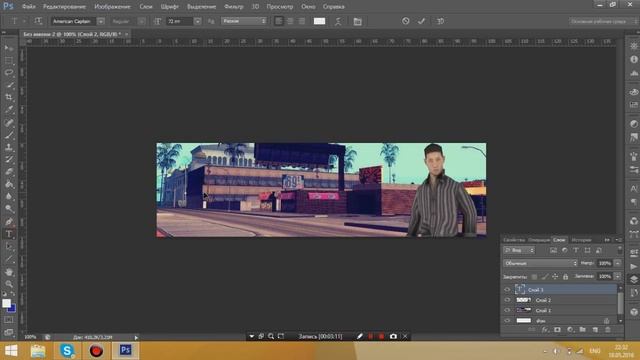The height and width of the screenshot is (360, 640).
Task: Toggle text orientation
Action: 38,21
